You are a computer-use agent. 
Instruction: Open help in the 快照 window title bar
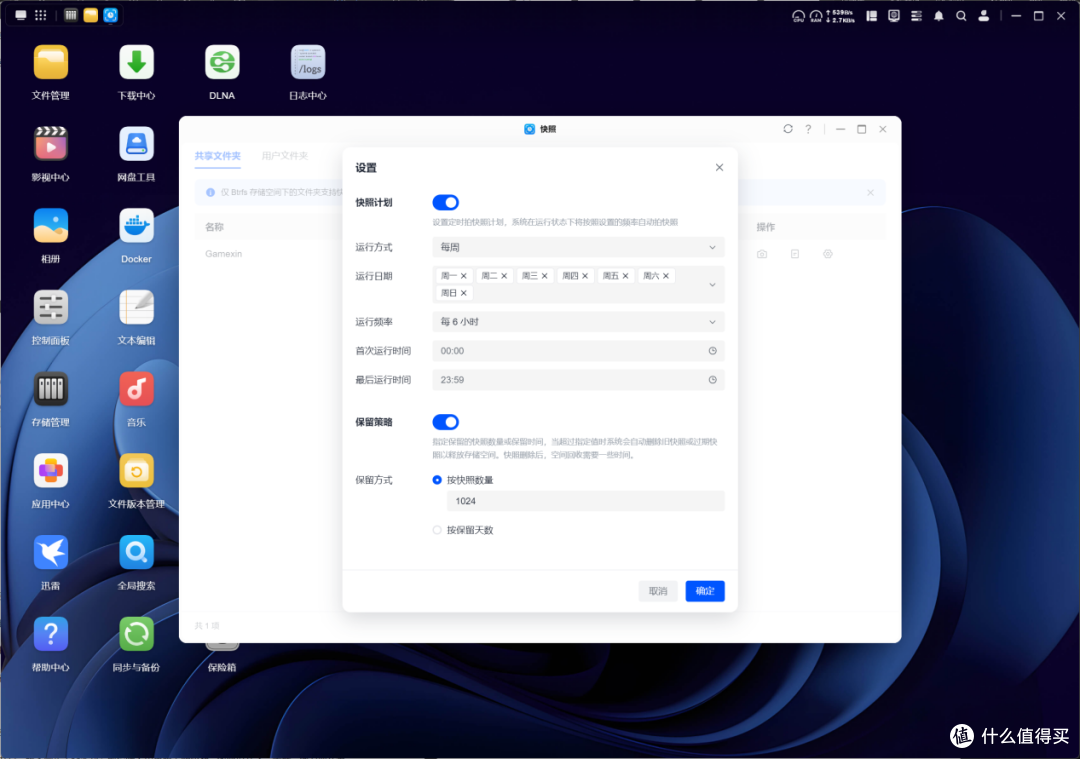click(808, 129)
